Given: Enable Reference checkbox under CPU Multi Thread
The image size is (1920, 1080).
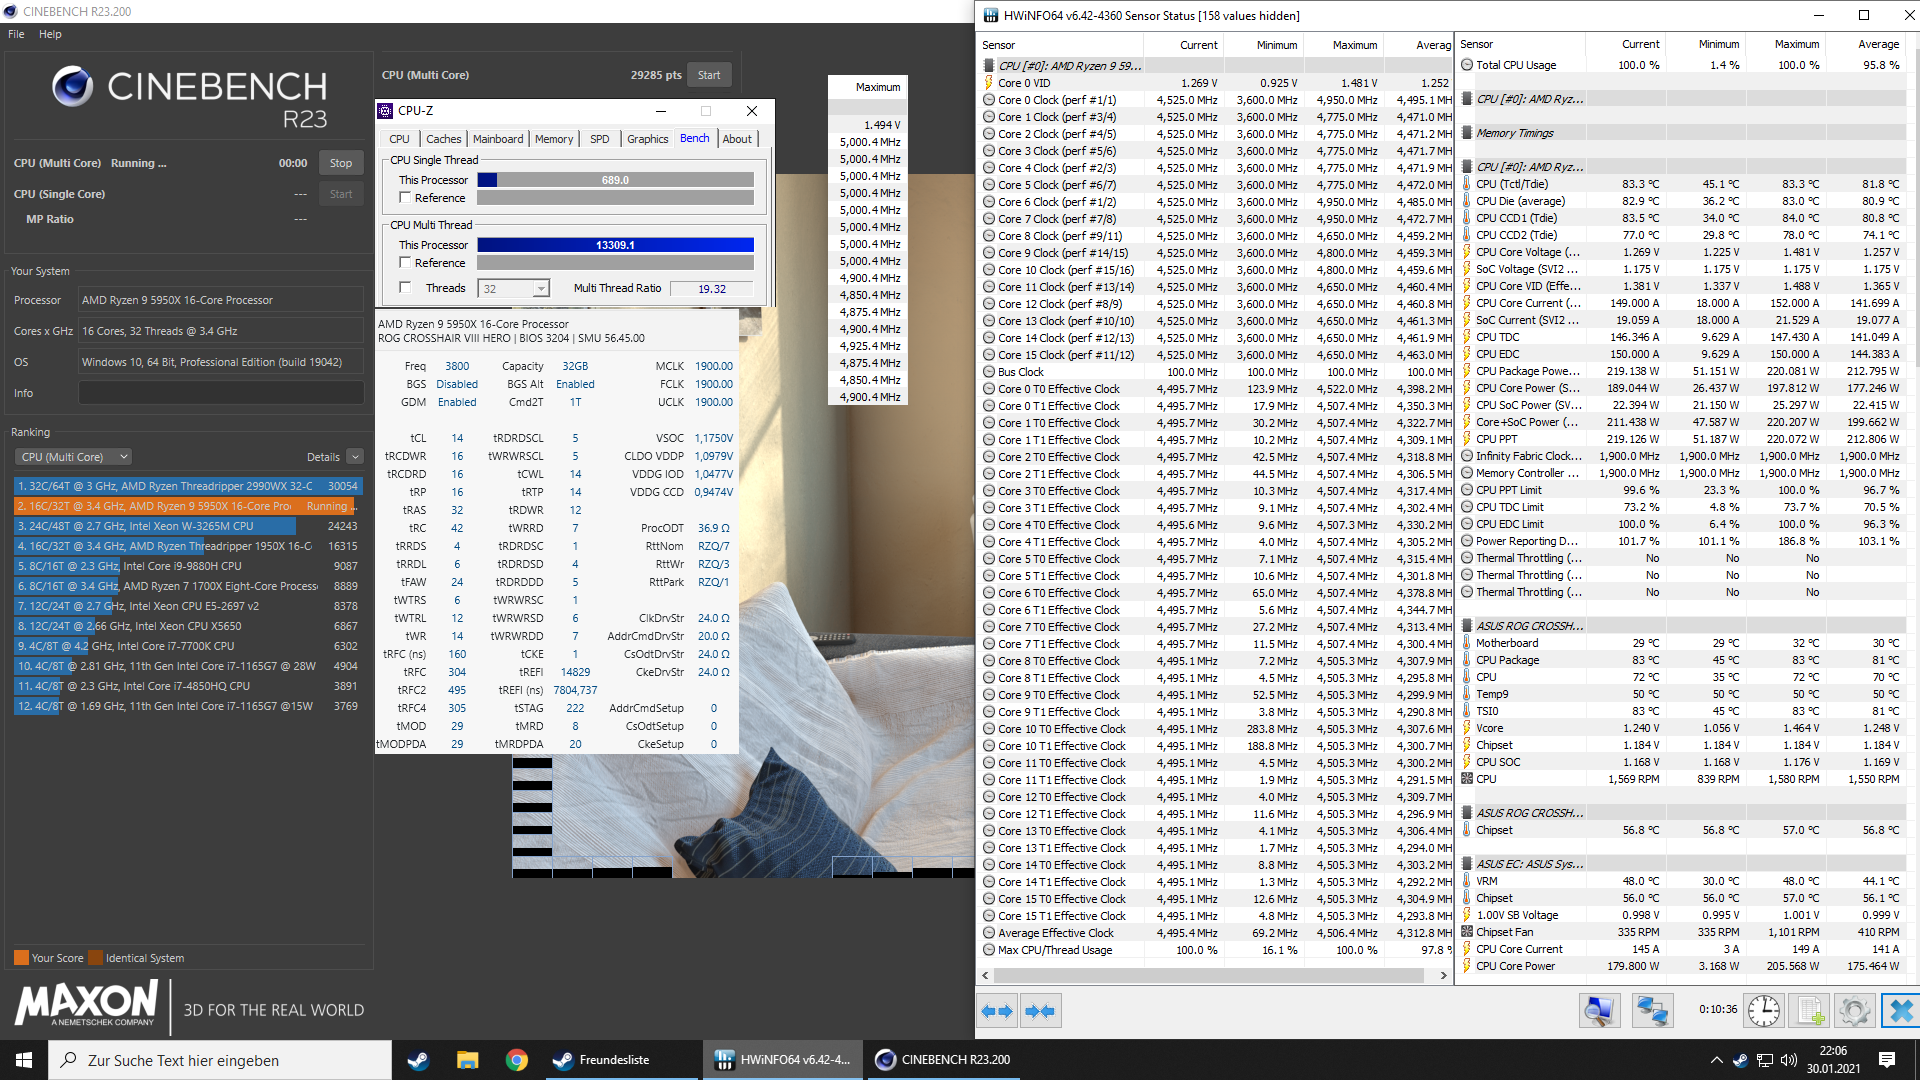Looking at the screenshot, I should 405,263.
